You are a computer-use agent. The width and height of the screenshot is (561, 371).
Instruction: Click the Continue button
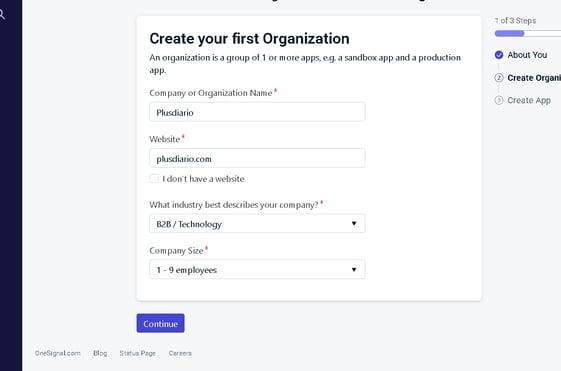click(160, 323)
